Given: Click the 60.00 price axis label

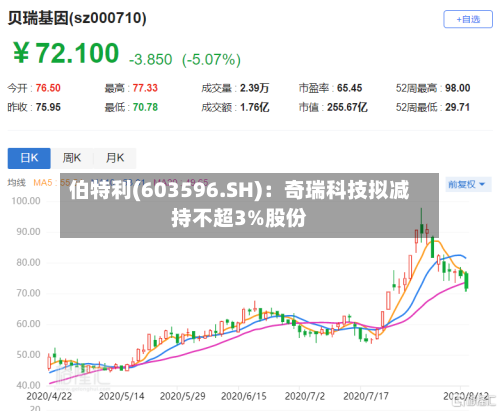Looking at the screenshot, I should point(28,324).
